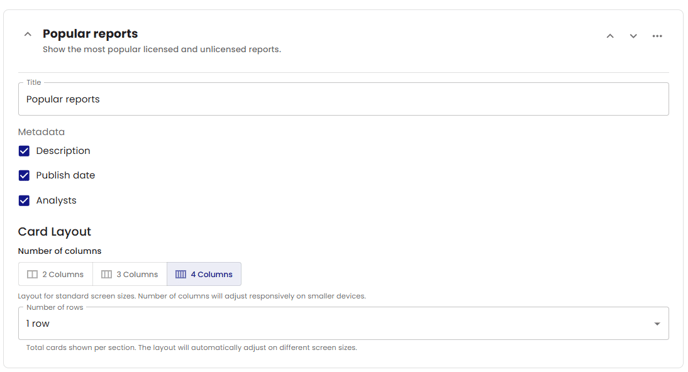Move section up with the up arrow
The height and width of the screenshot is (372, 688).
(x=610, y=36)
